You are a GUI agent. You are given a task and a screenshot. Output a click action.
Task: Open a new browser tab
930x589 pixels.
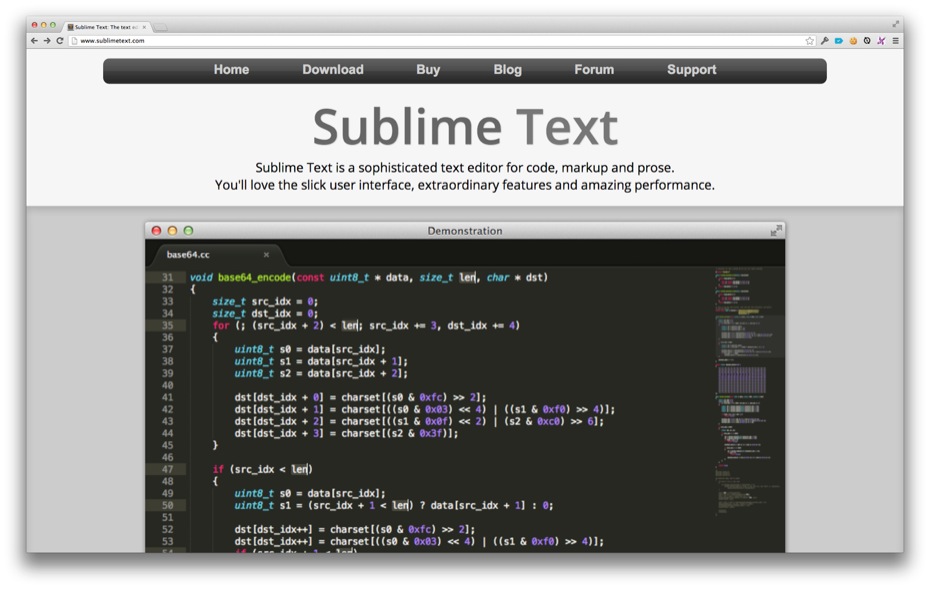pos(161,27)
